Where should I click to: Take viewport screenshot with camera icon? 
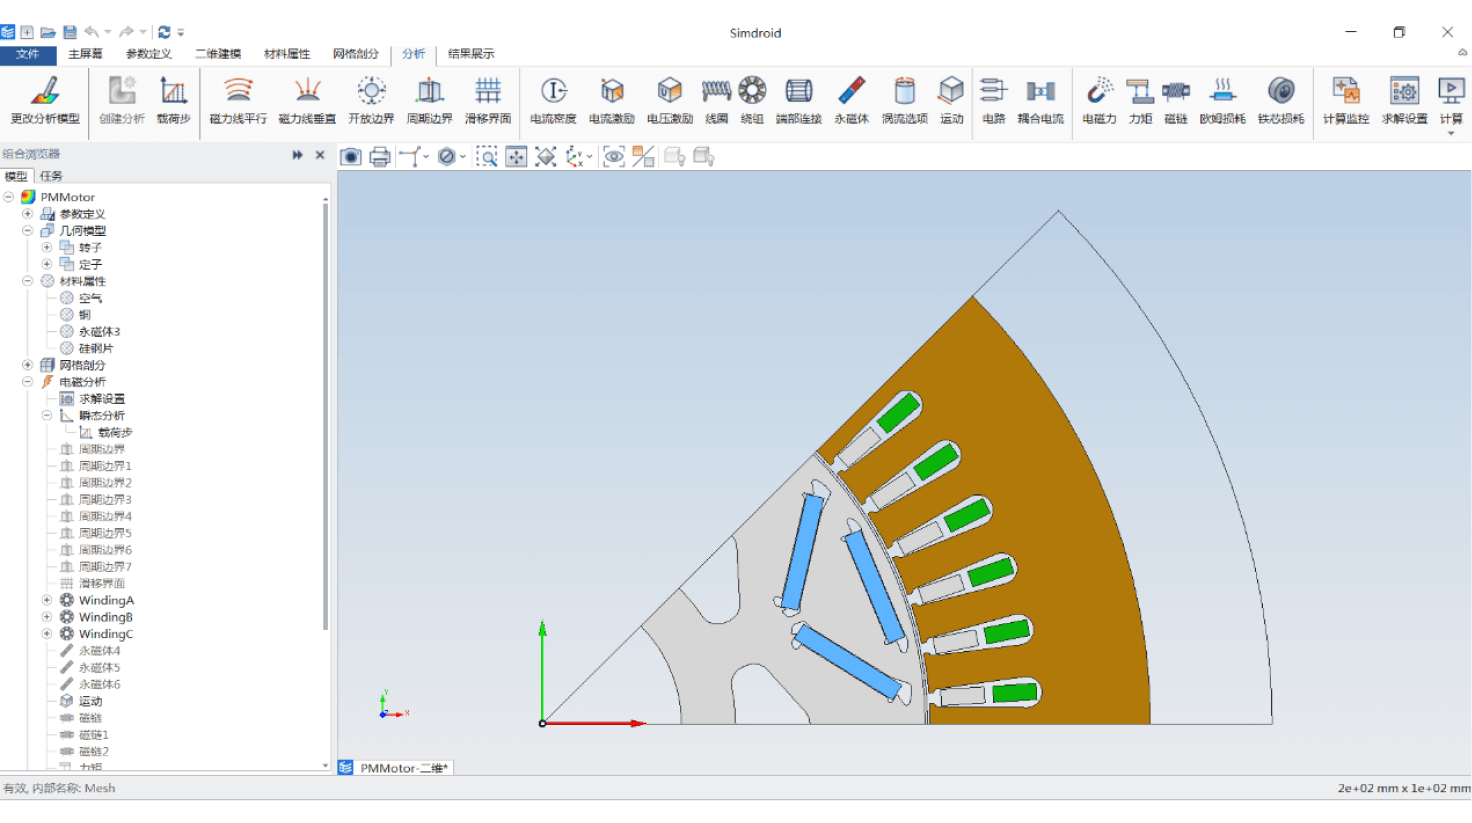(x=350, y=156)
